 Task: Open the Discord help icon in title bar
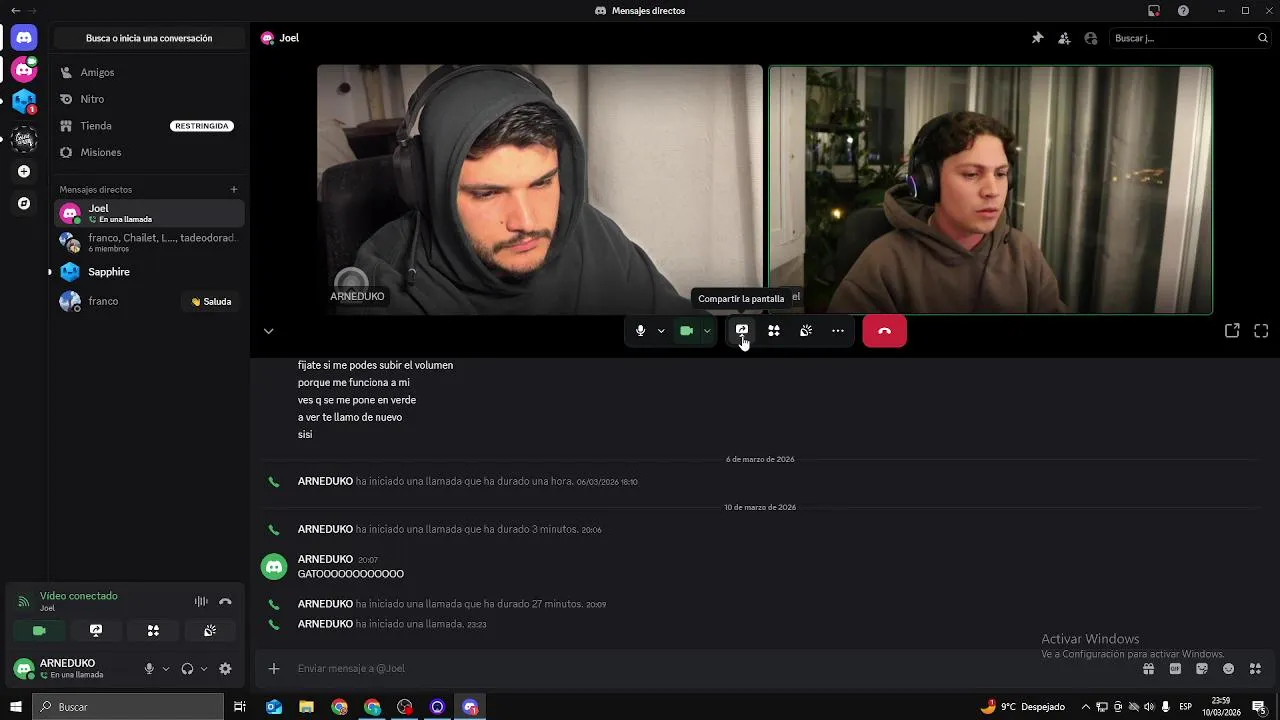point(1183,10)
